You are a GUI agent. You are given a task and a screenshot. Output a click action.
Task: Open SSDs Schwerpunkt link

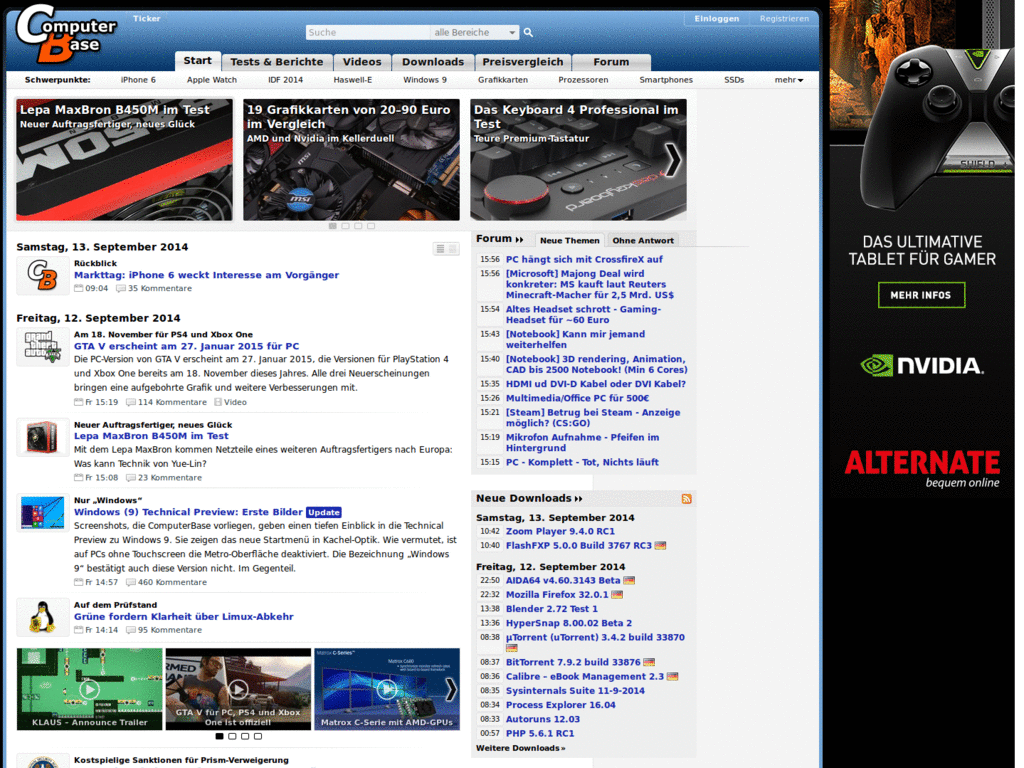pyautogui.click(x=734, y=80)
